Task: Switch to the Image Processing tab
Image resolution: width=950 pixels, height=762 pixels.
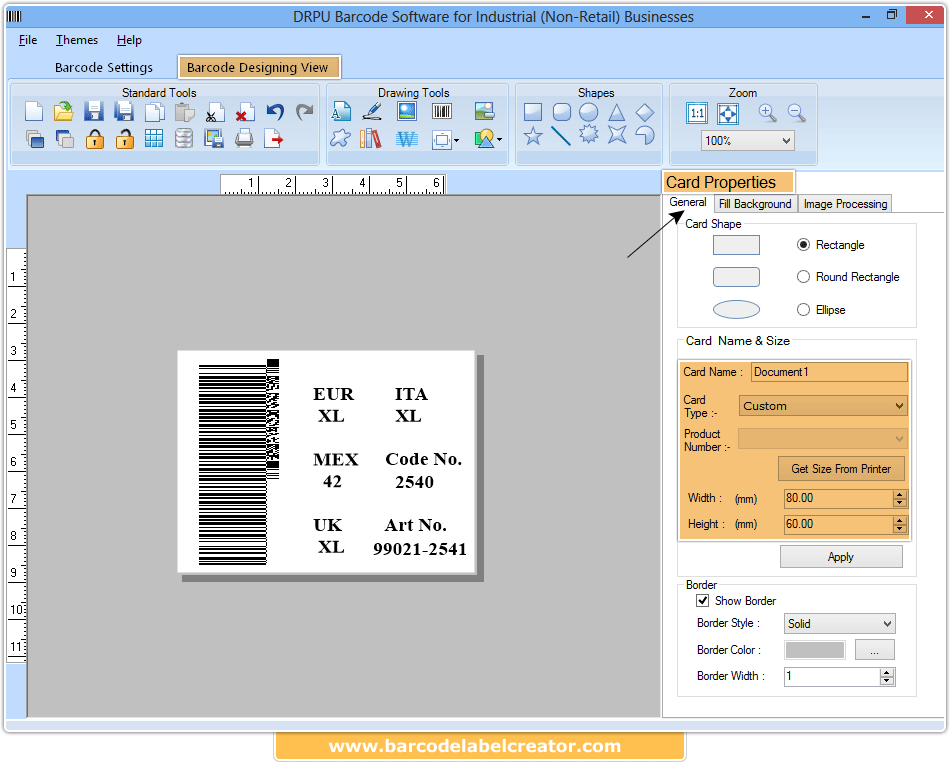Action: [x=845, y=204]
